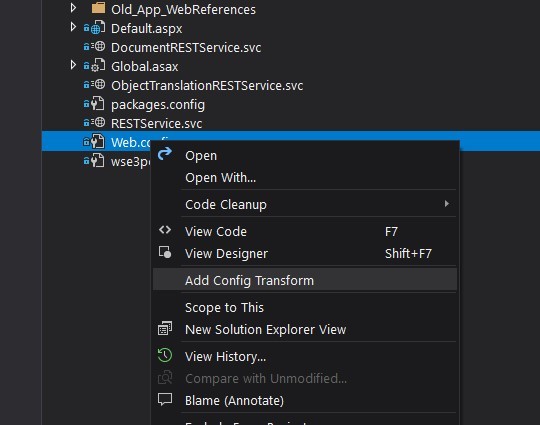Expand the Global.asax node
This screenshot has height=425, width=540.
click(73, 65)
